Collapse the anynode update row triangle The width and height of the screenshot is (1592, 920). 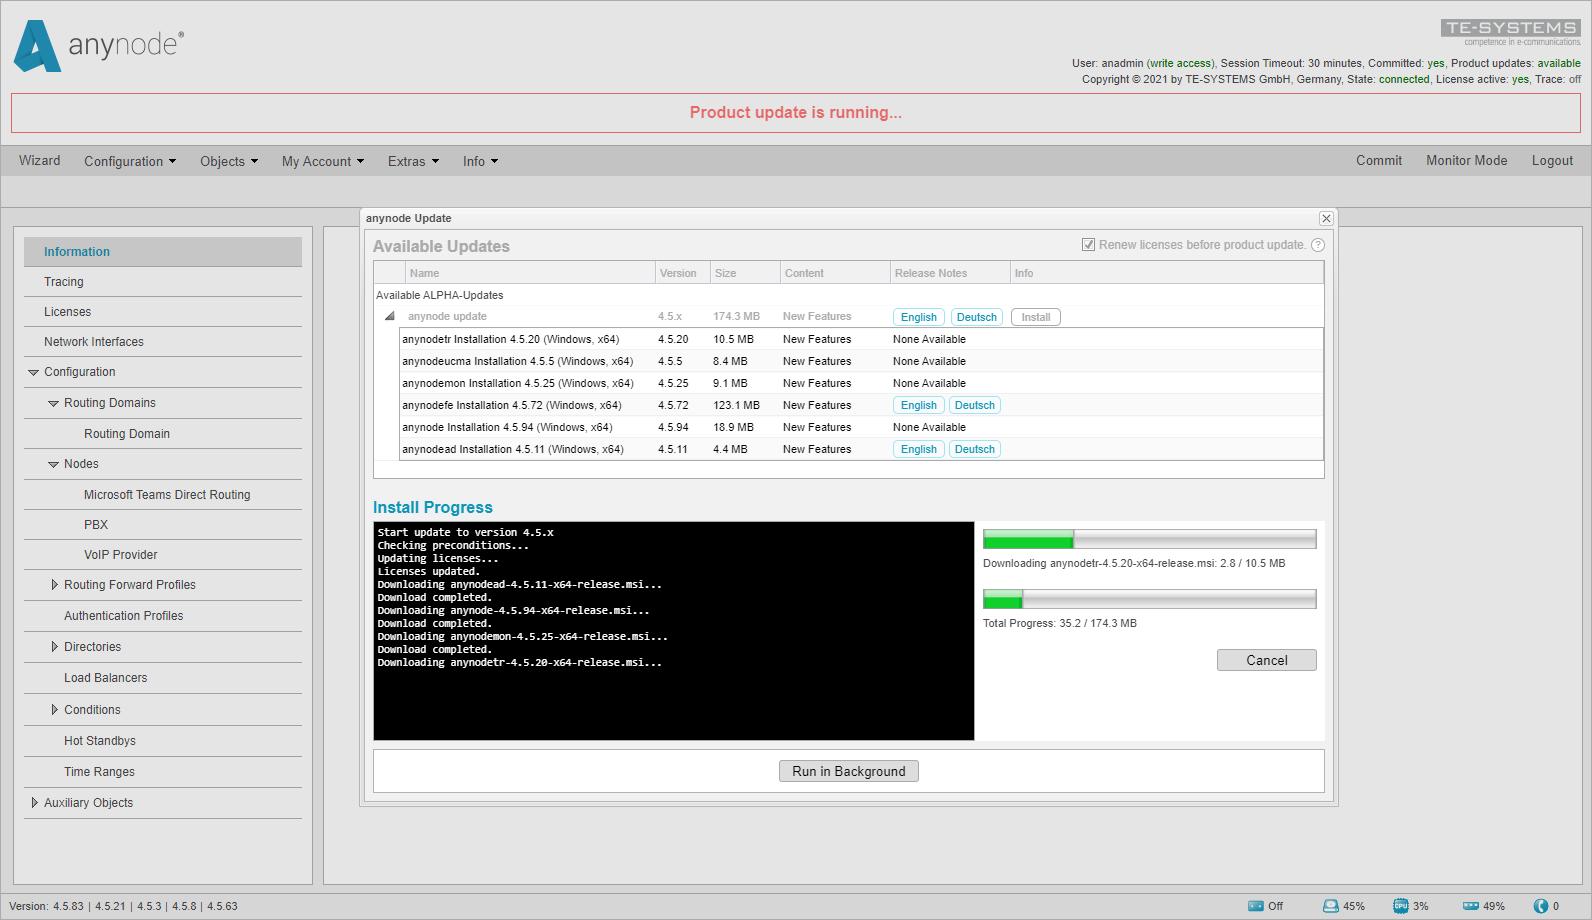click(x=390, y=316)
